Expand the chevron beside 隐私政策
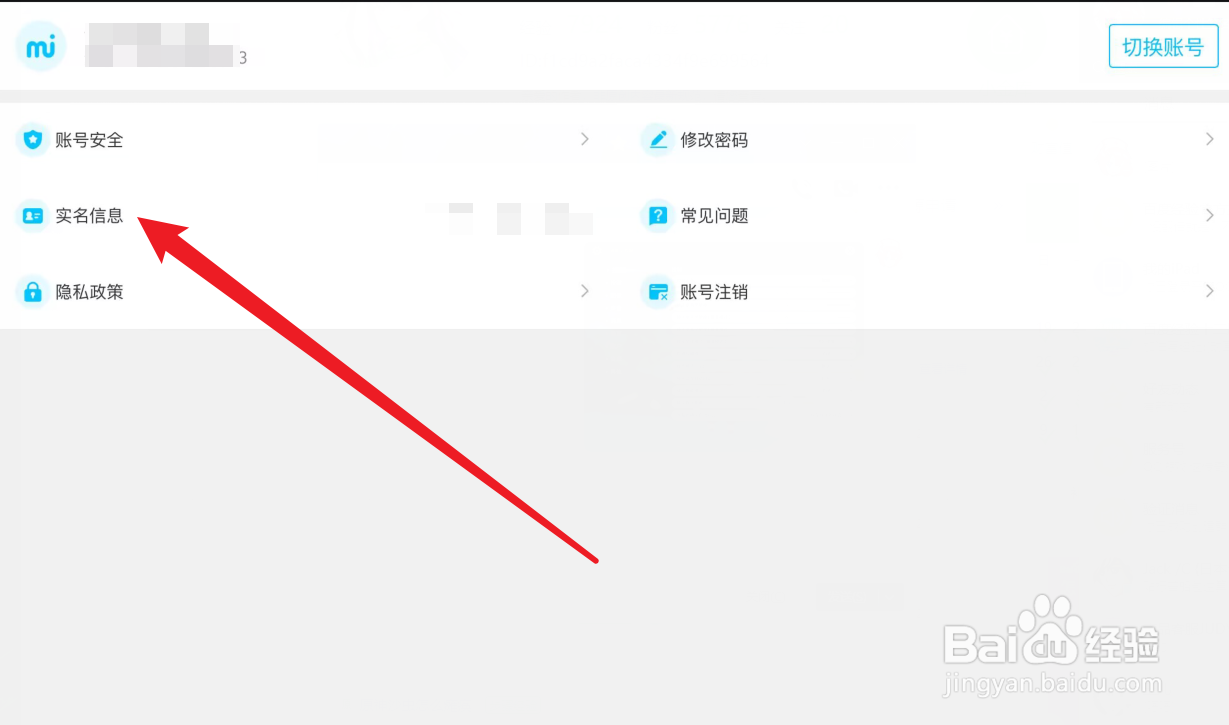Viewport: 1229px width, 725px height. [585, 291]
